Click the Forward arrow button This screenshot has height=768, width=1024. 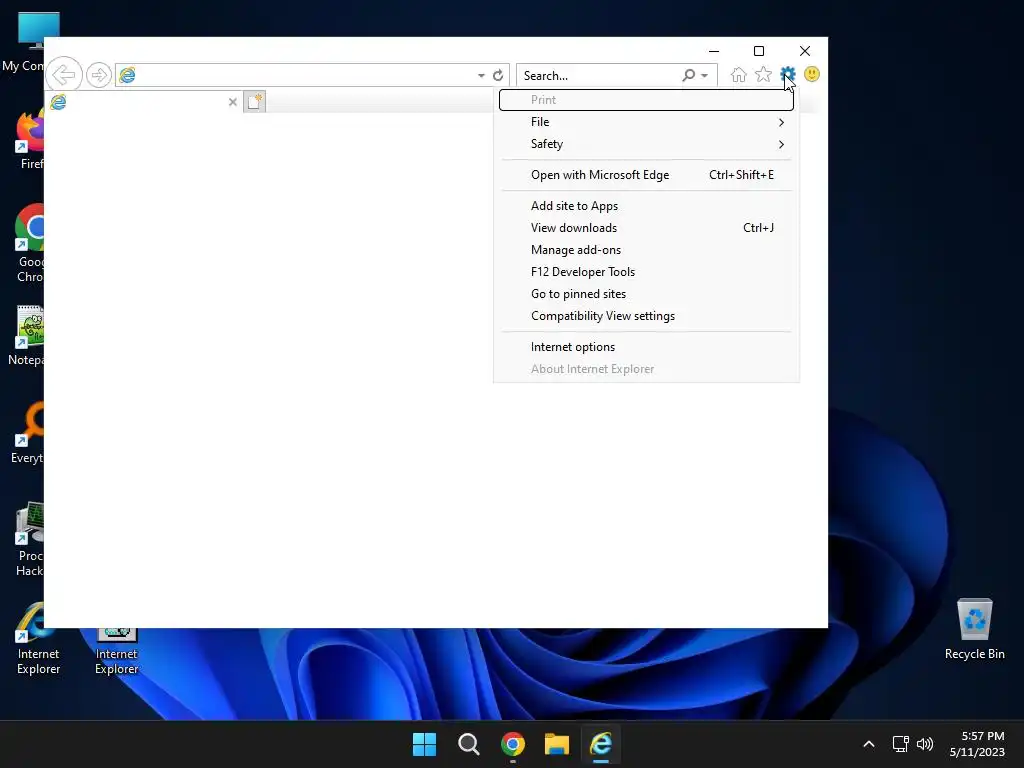99,75
